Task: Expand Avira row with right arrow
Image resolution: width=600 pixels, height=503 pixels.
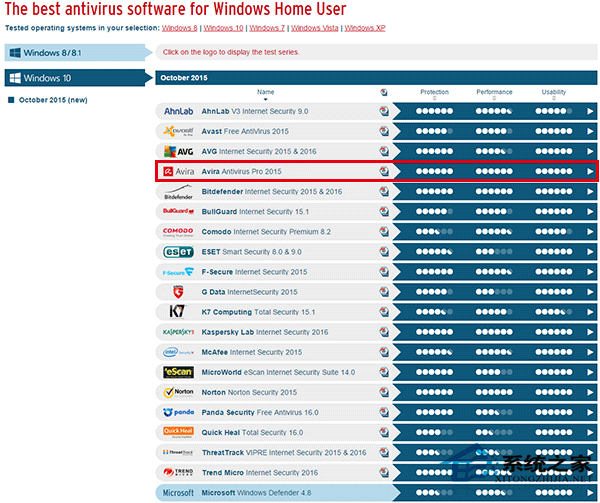Action: coord(590,171)
